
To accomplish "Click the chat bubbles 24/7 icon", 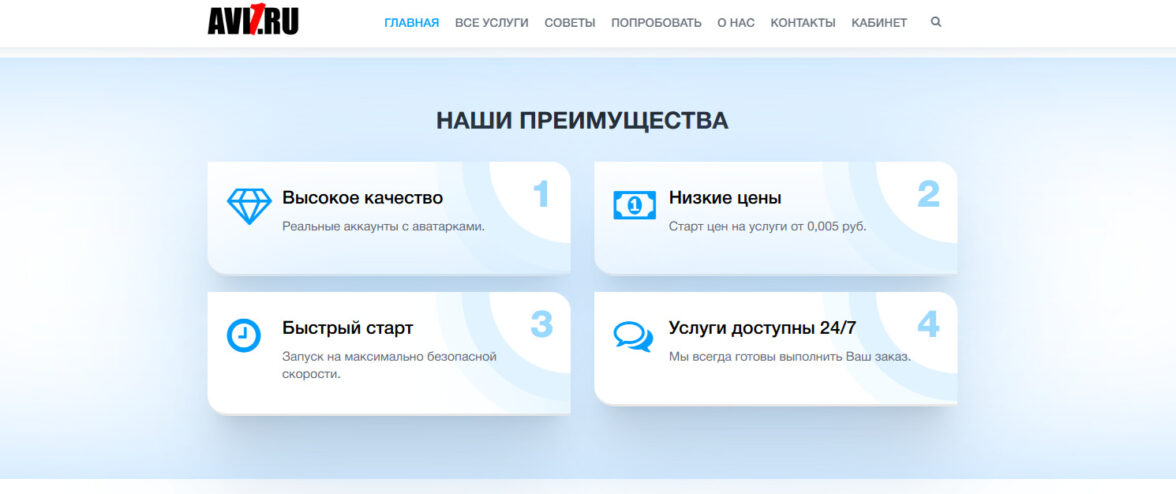I will (x=633, y=337).
